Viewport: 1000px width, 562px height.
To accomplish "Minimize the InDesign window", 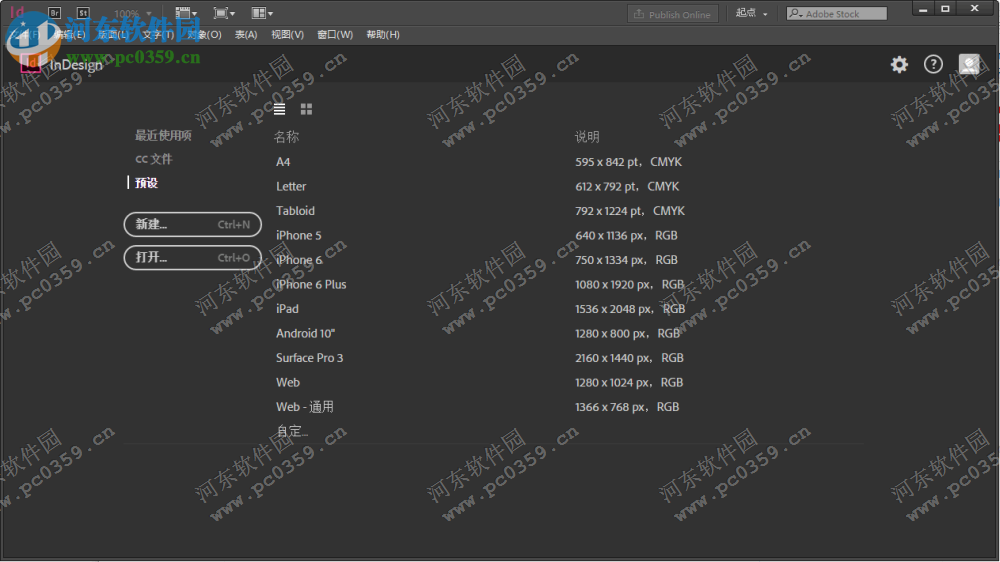I will pos(923,9).
